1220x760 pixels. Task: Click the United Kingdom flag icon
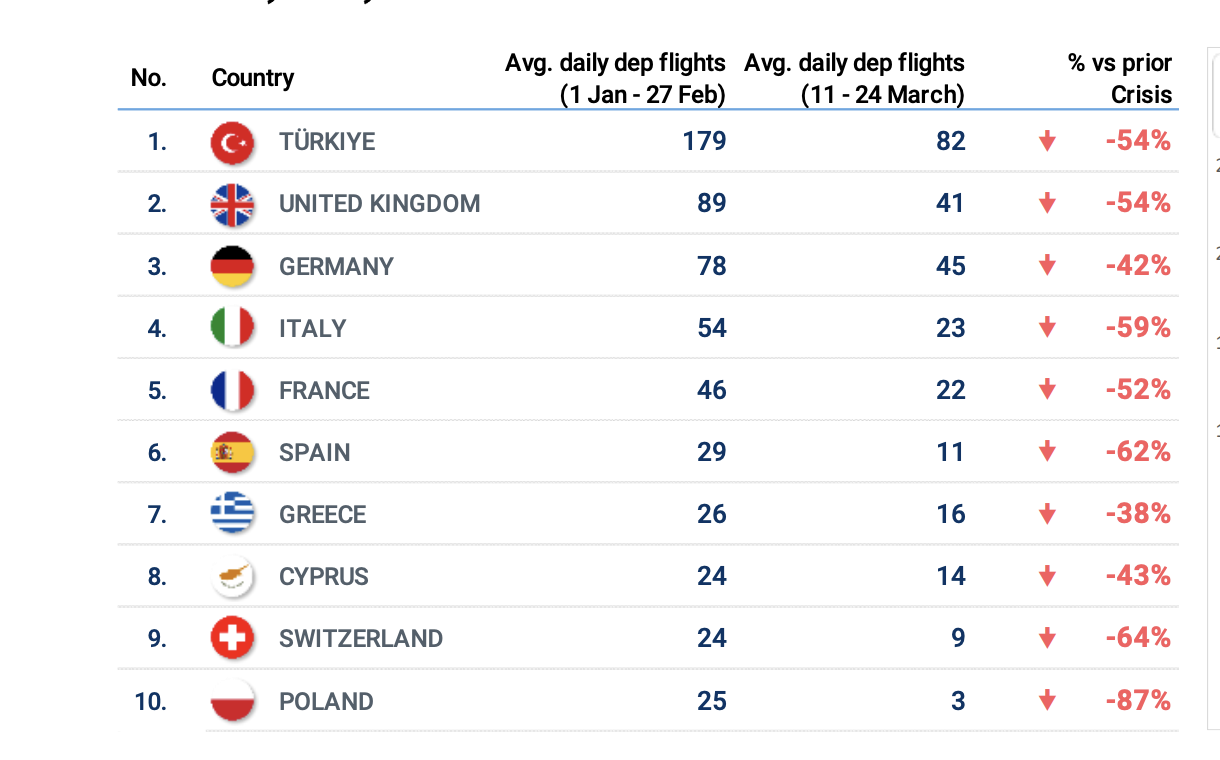click(232, 204)
